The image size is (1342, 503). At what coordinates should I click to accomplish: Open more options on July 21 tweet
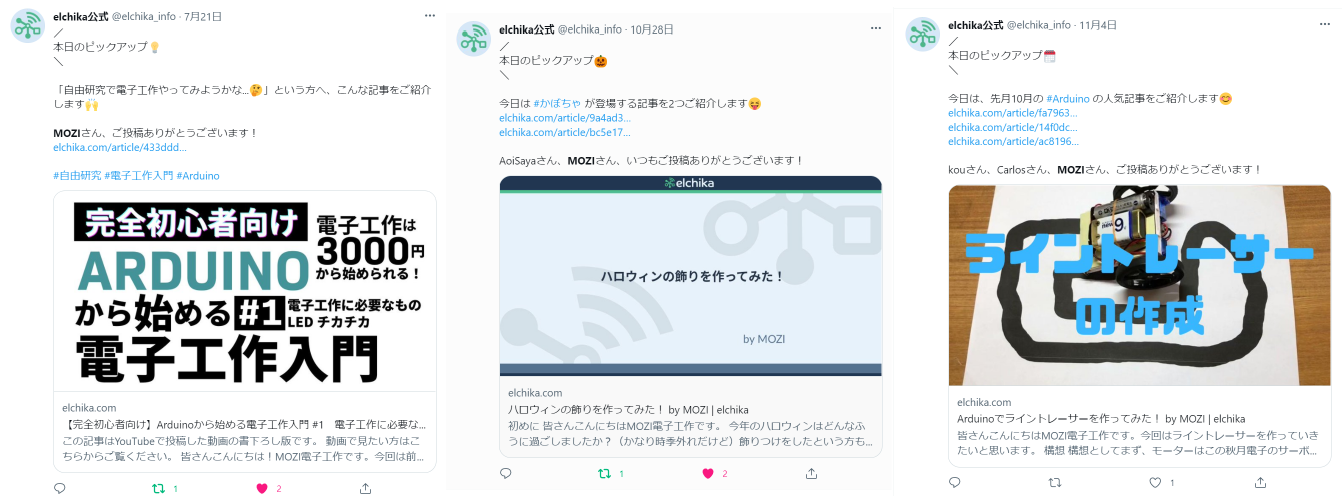pos(430,15)
